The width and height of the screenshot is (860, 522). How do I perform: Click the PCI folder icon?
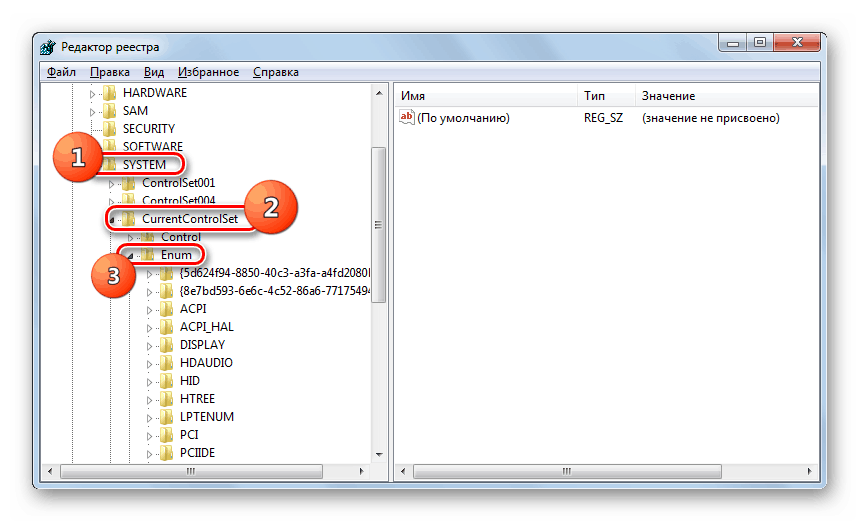point(167,435)
